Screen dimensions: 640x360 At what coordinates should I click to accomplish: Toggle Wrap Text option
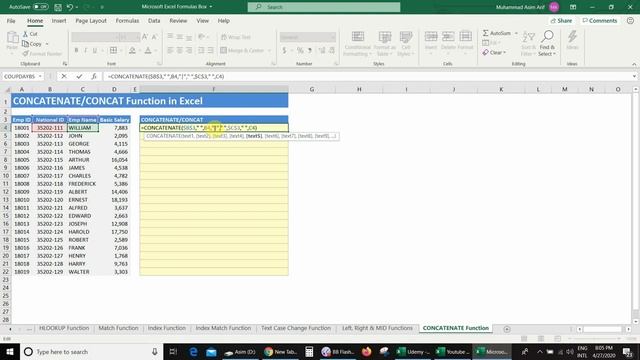(236, 37)
